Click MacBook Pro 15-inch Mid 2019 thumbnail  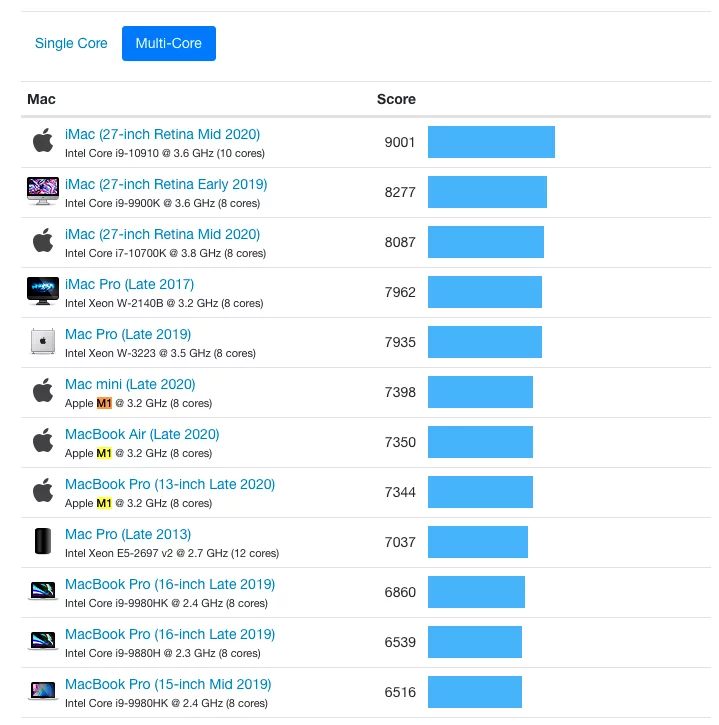click(x=43, y=691)
